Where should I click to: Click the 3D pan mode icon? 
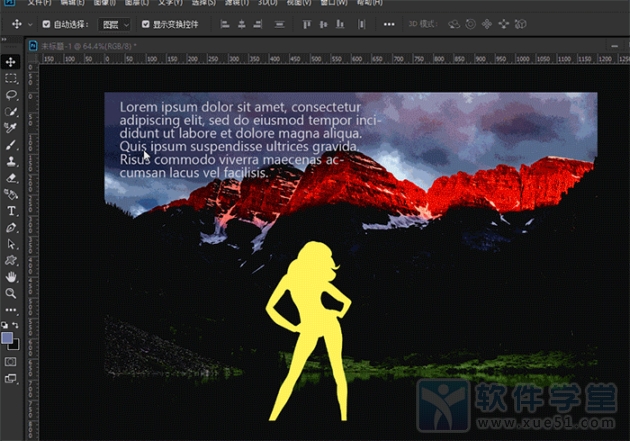pos(487,24)
